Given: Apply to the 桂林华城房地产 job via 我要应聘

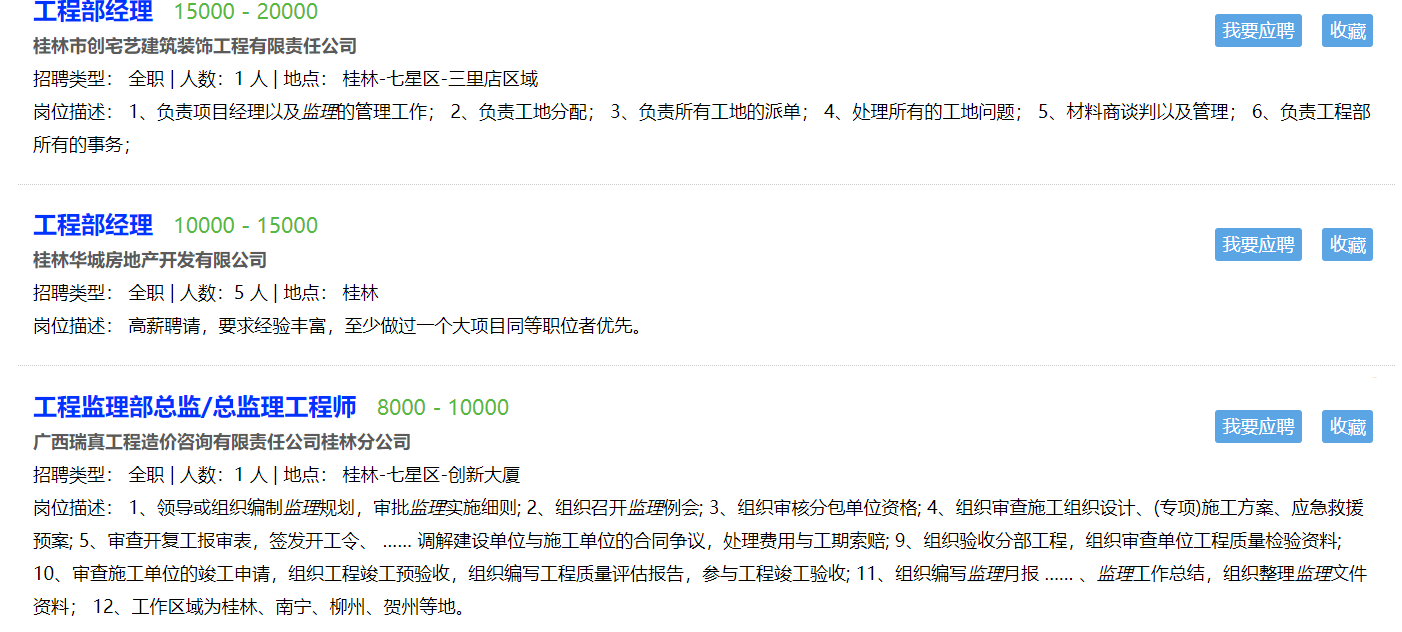Looking at the screenshot, I should click(1257, 244).
